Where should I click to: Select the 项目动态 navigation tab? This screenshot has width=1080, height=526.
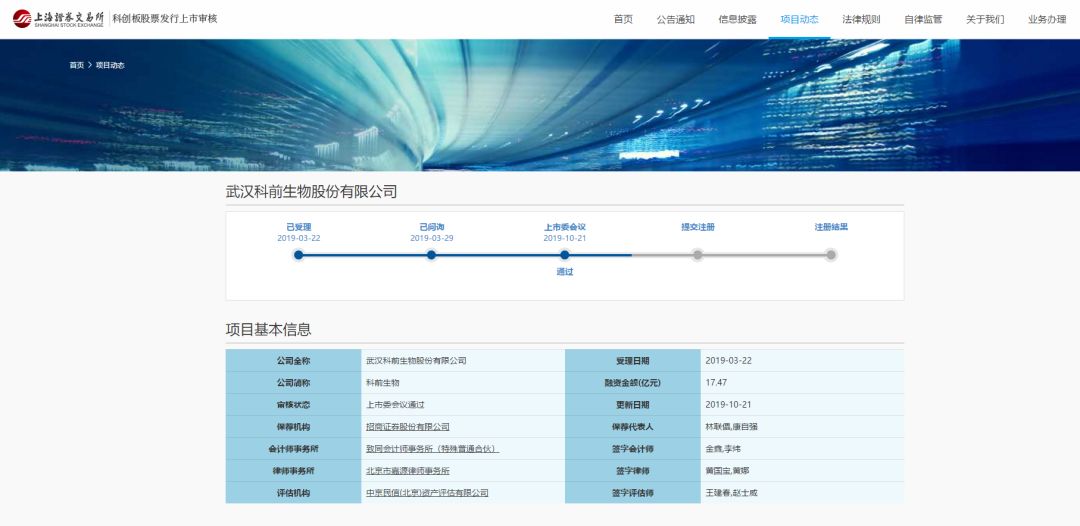(799, 19)
